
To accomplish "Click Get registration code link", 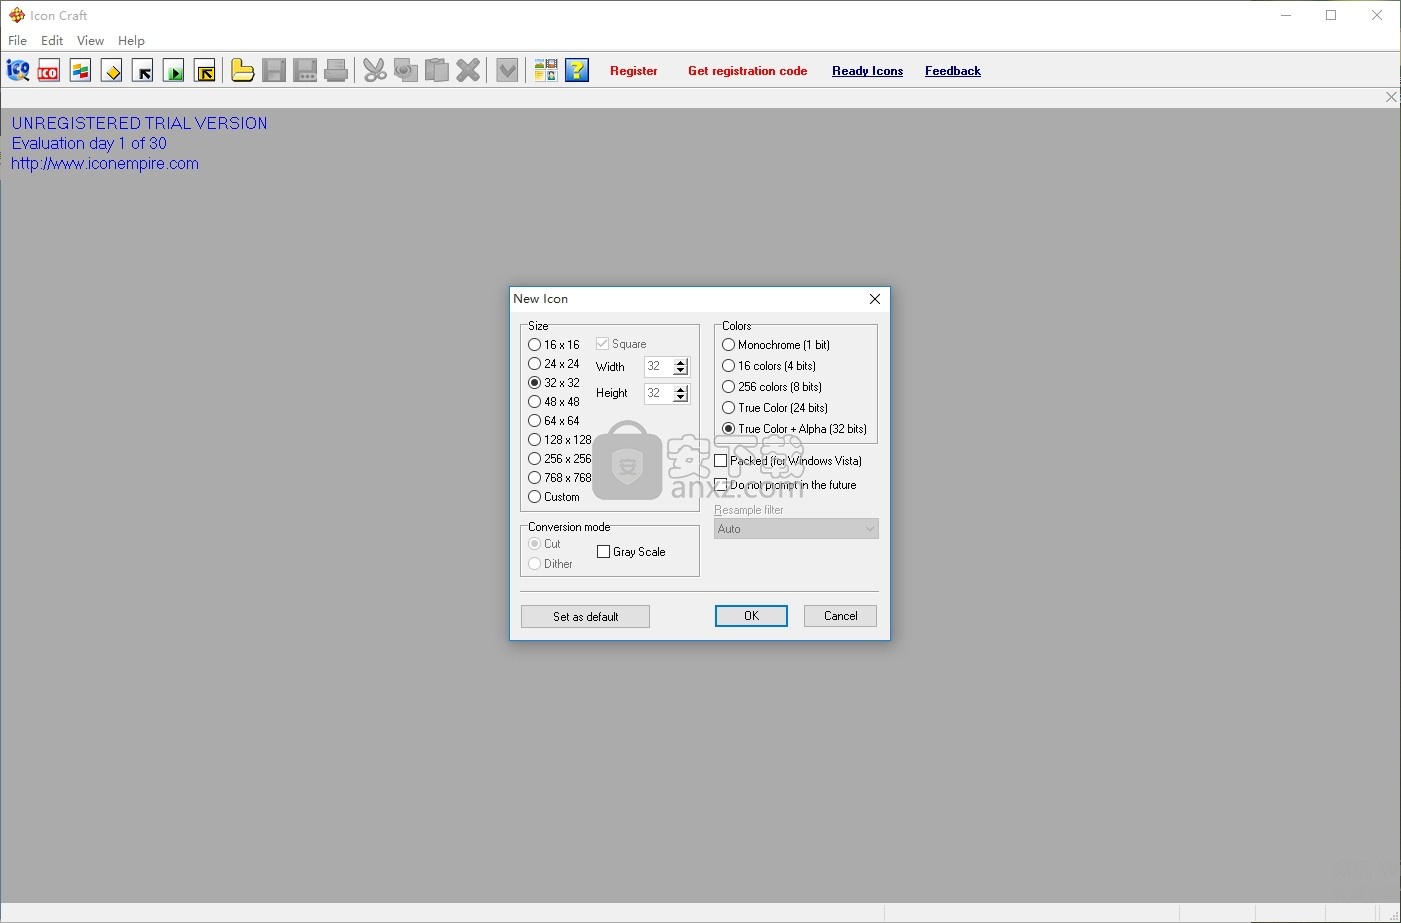I will point(747,71).
